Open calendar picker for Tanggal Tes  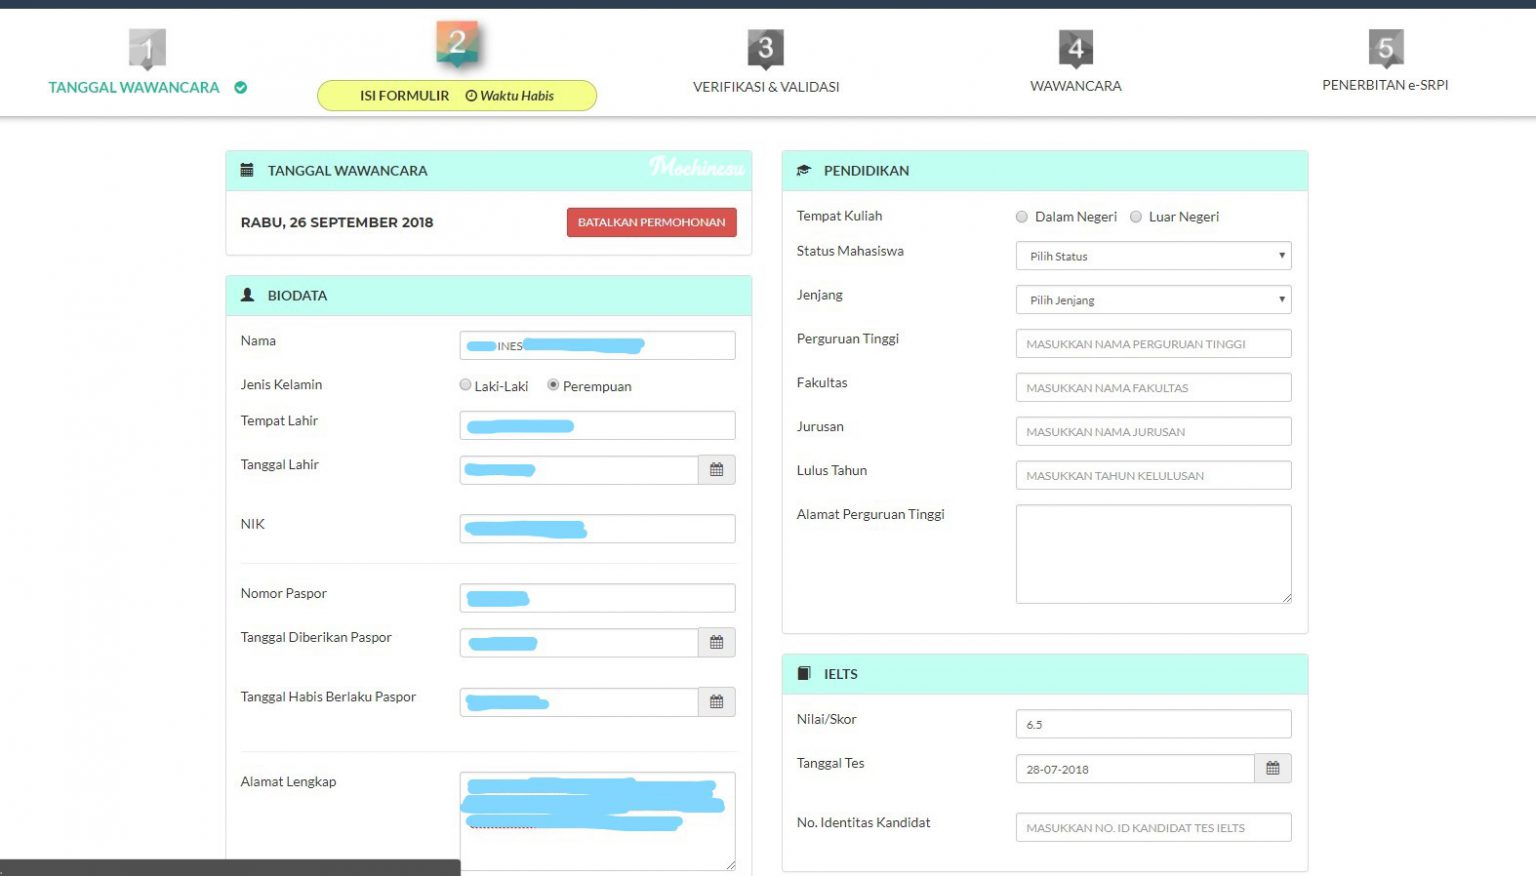point(1272,769)
